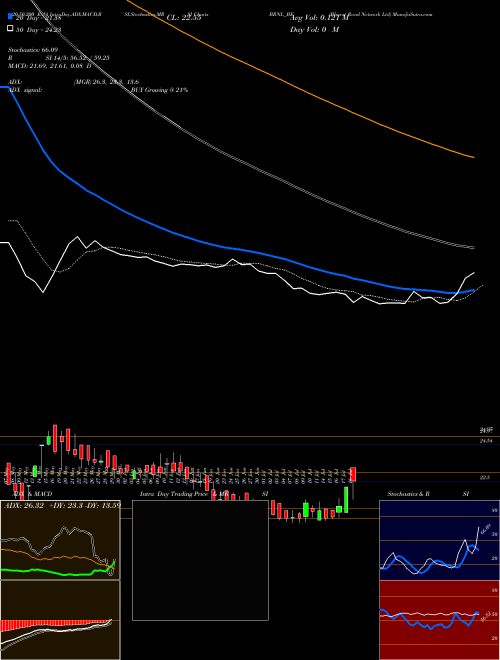Click the 22.5 price axis label

485,478
